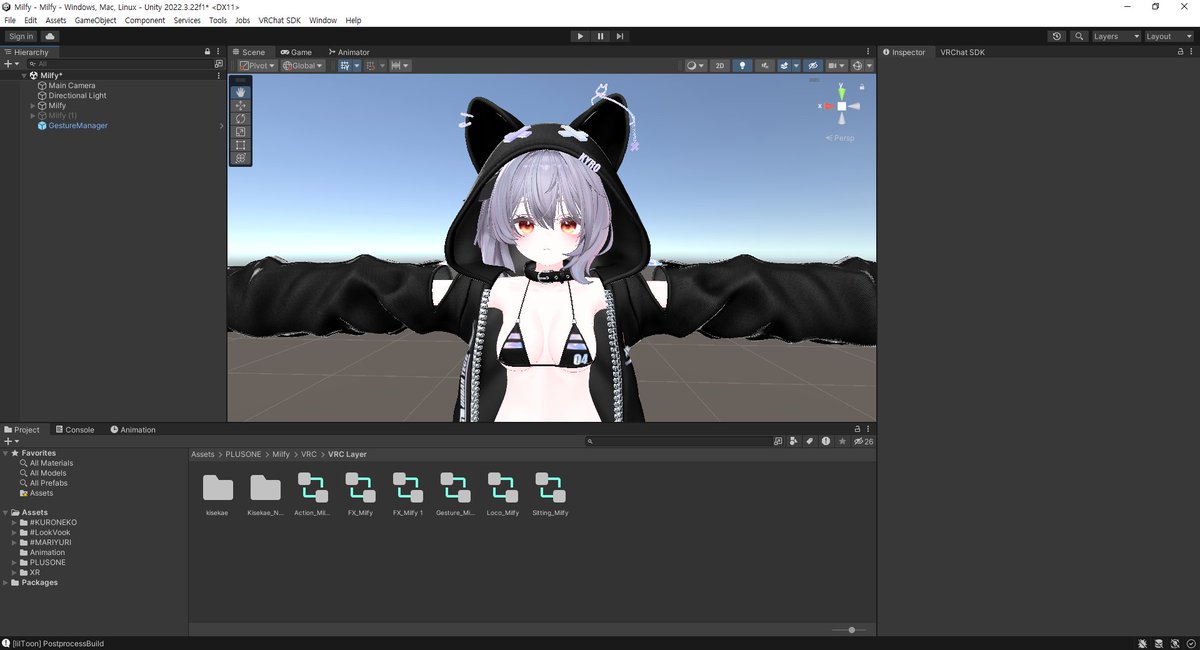Open search in Project window icon

pos(778,441)
